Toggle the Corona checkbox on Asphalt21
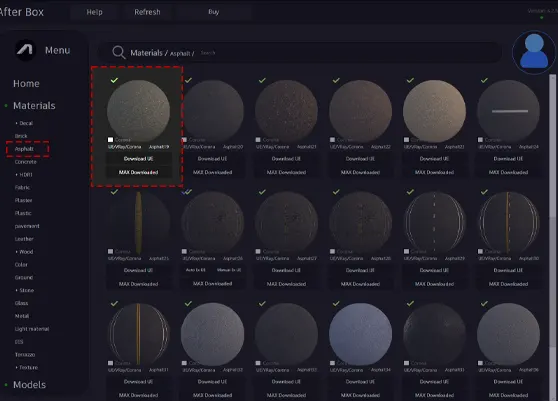 pos(258,140)
